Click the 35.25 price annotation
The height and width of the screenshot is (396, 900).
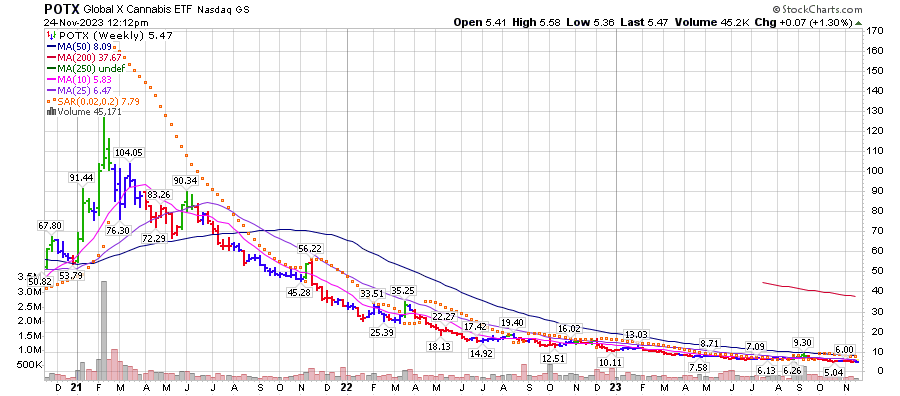[404, 290]
